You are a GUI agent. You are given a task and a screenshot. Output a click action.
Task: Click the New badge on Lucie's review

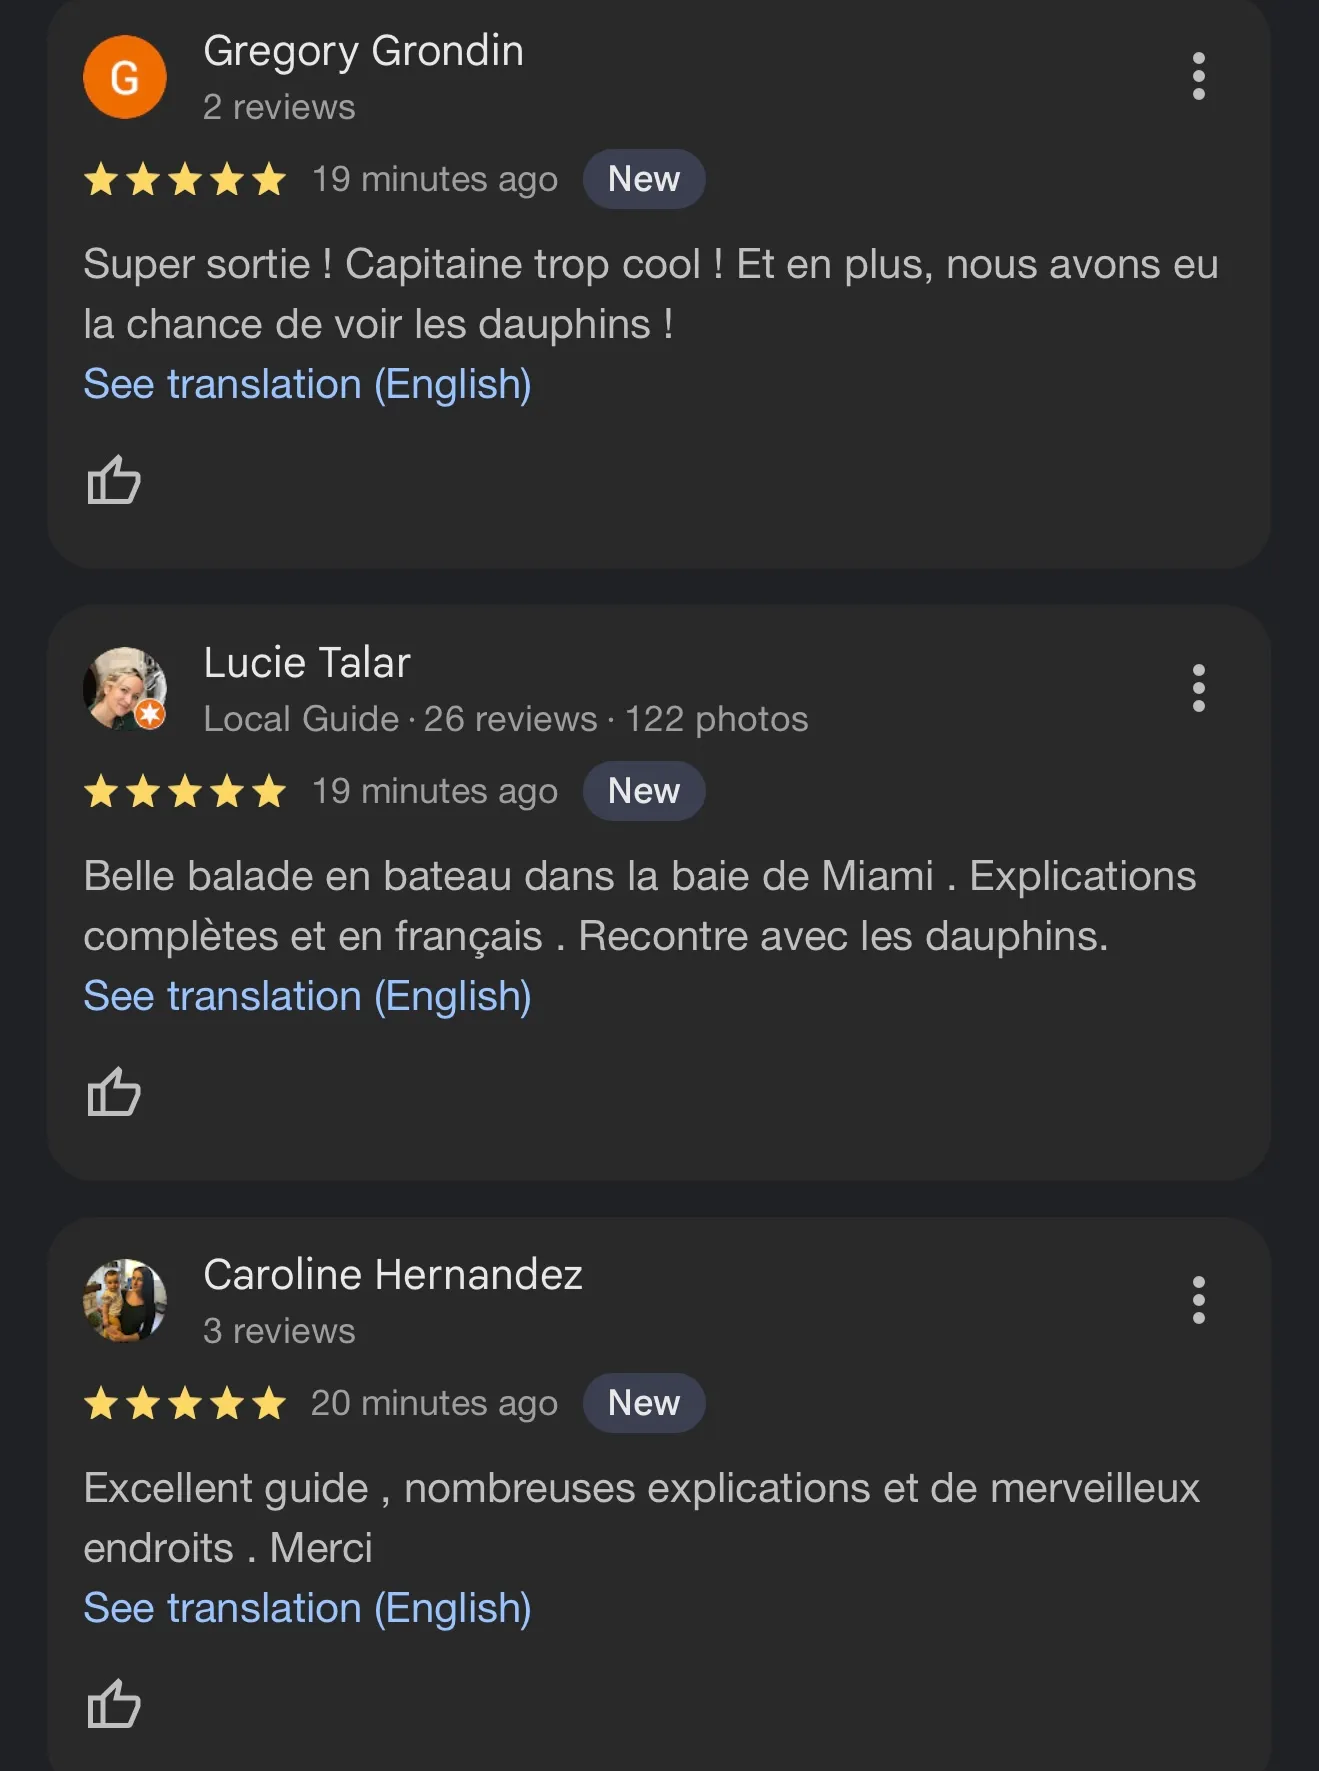644,792
